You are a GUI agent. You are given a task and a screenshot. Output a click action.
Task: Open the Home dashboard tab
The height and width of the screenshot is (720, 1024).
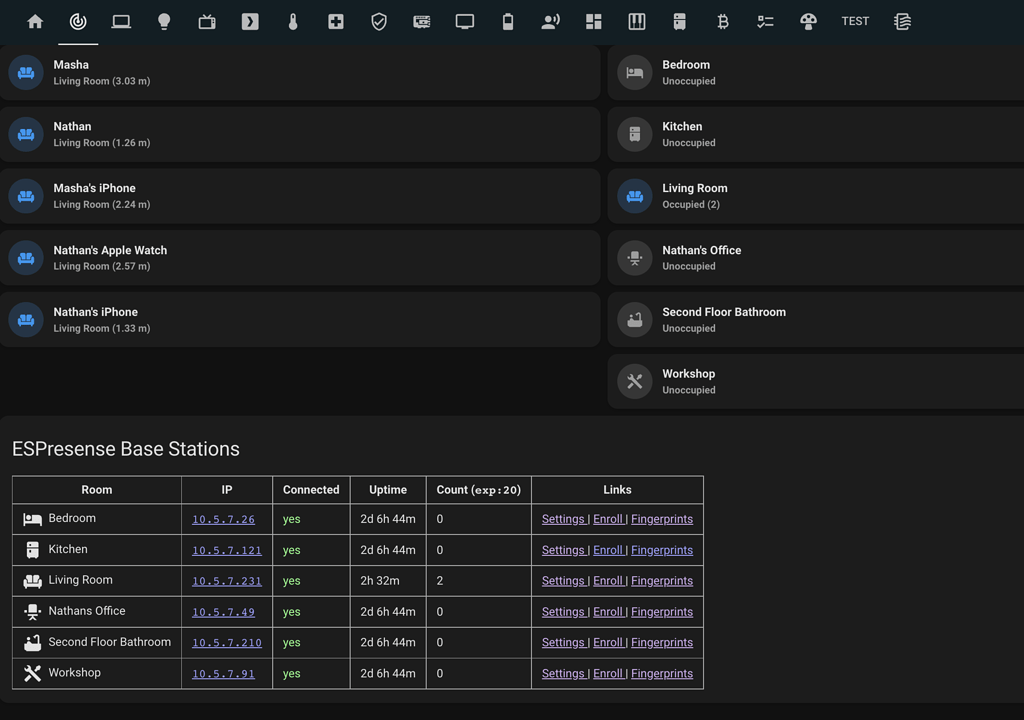(35, 21)
